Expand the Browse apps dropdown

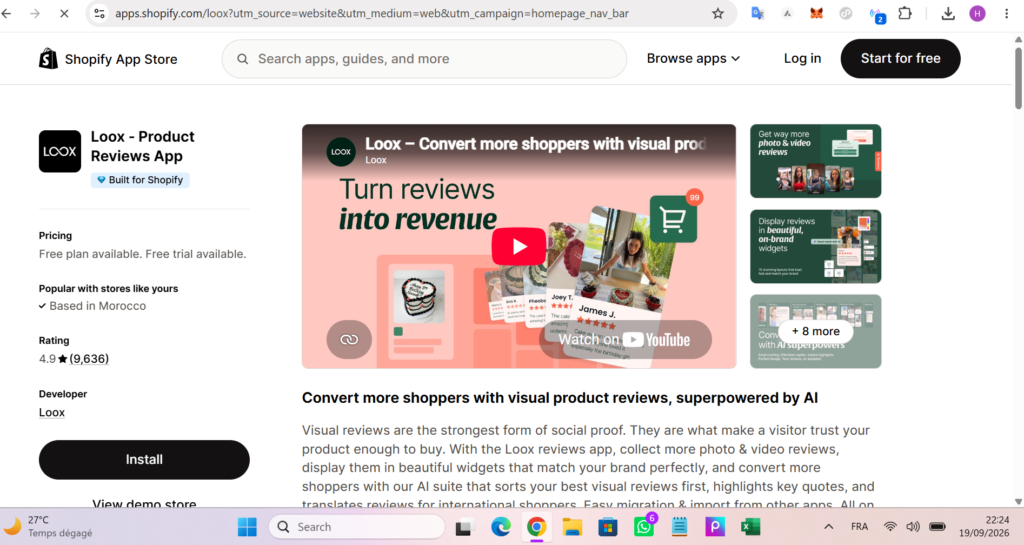click(x=693, y=59)
